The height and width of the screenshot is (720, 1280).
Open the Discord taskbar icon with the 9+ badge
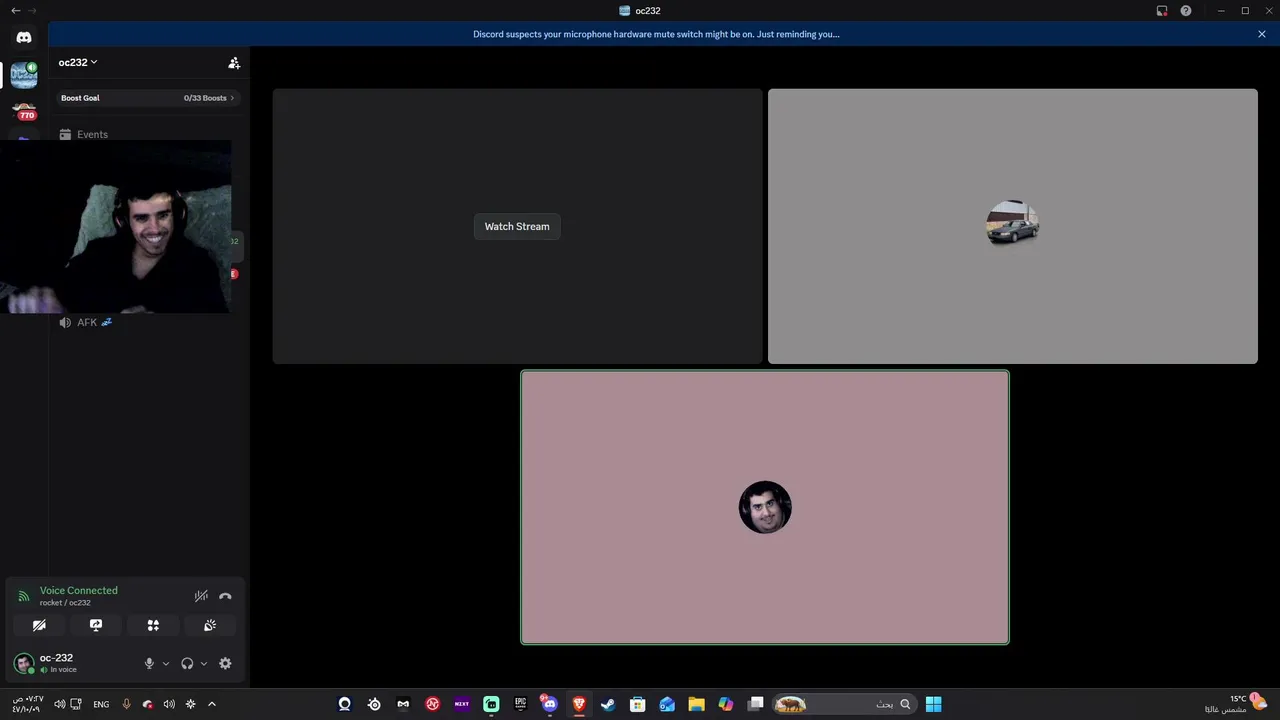(549, 704)
